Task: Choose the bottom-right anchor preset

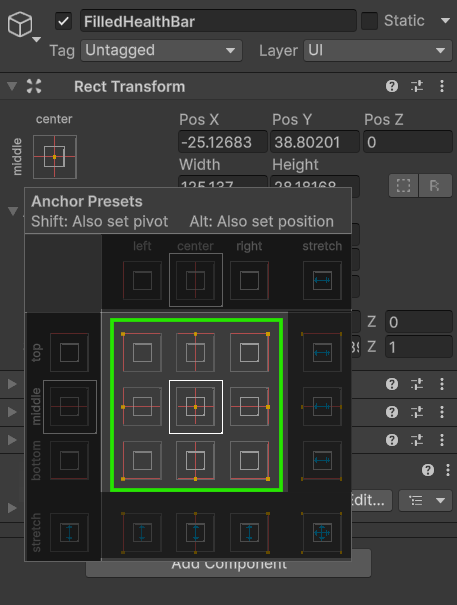Action: pos(249,460)
